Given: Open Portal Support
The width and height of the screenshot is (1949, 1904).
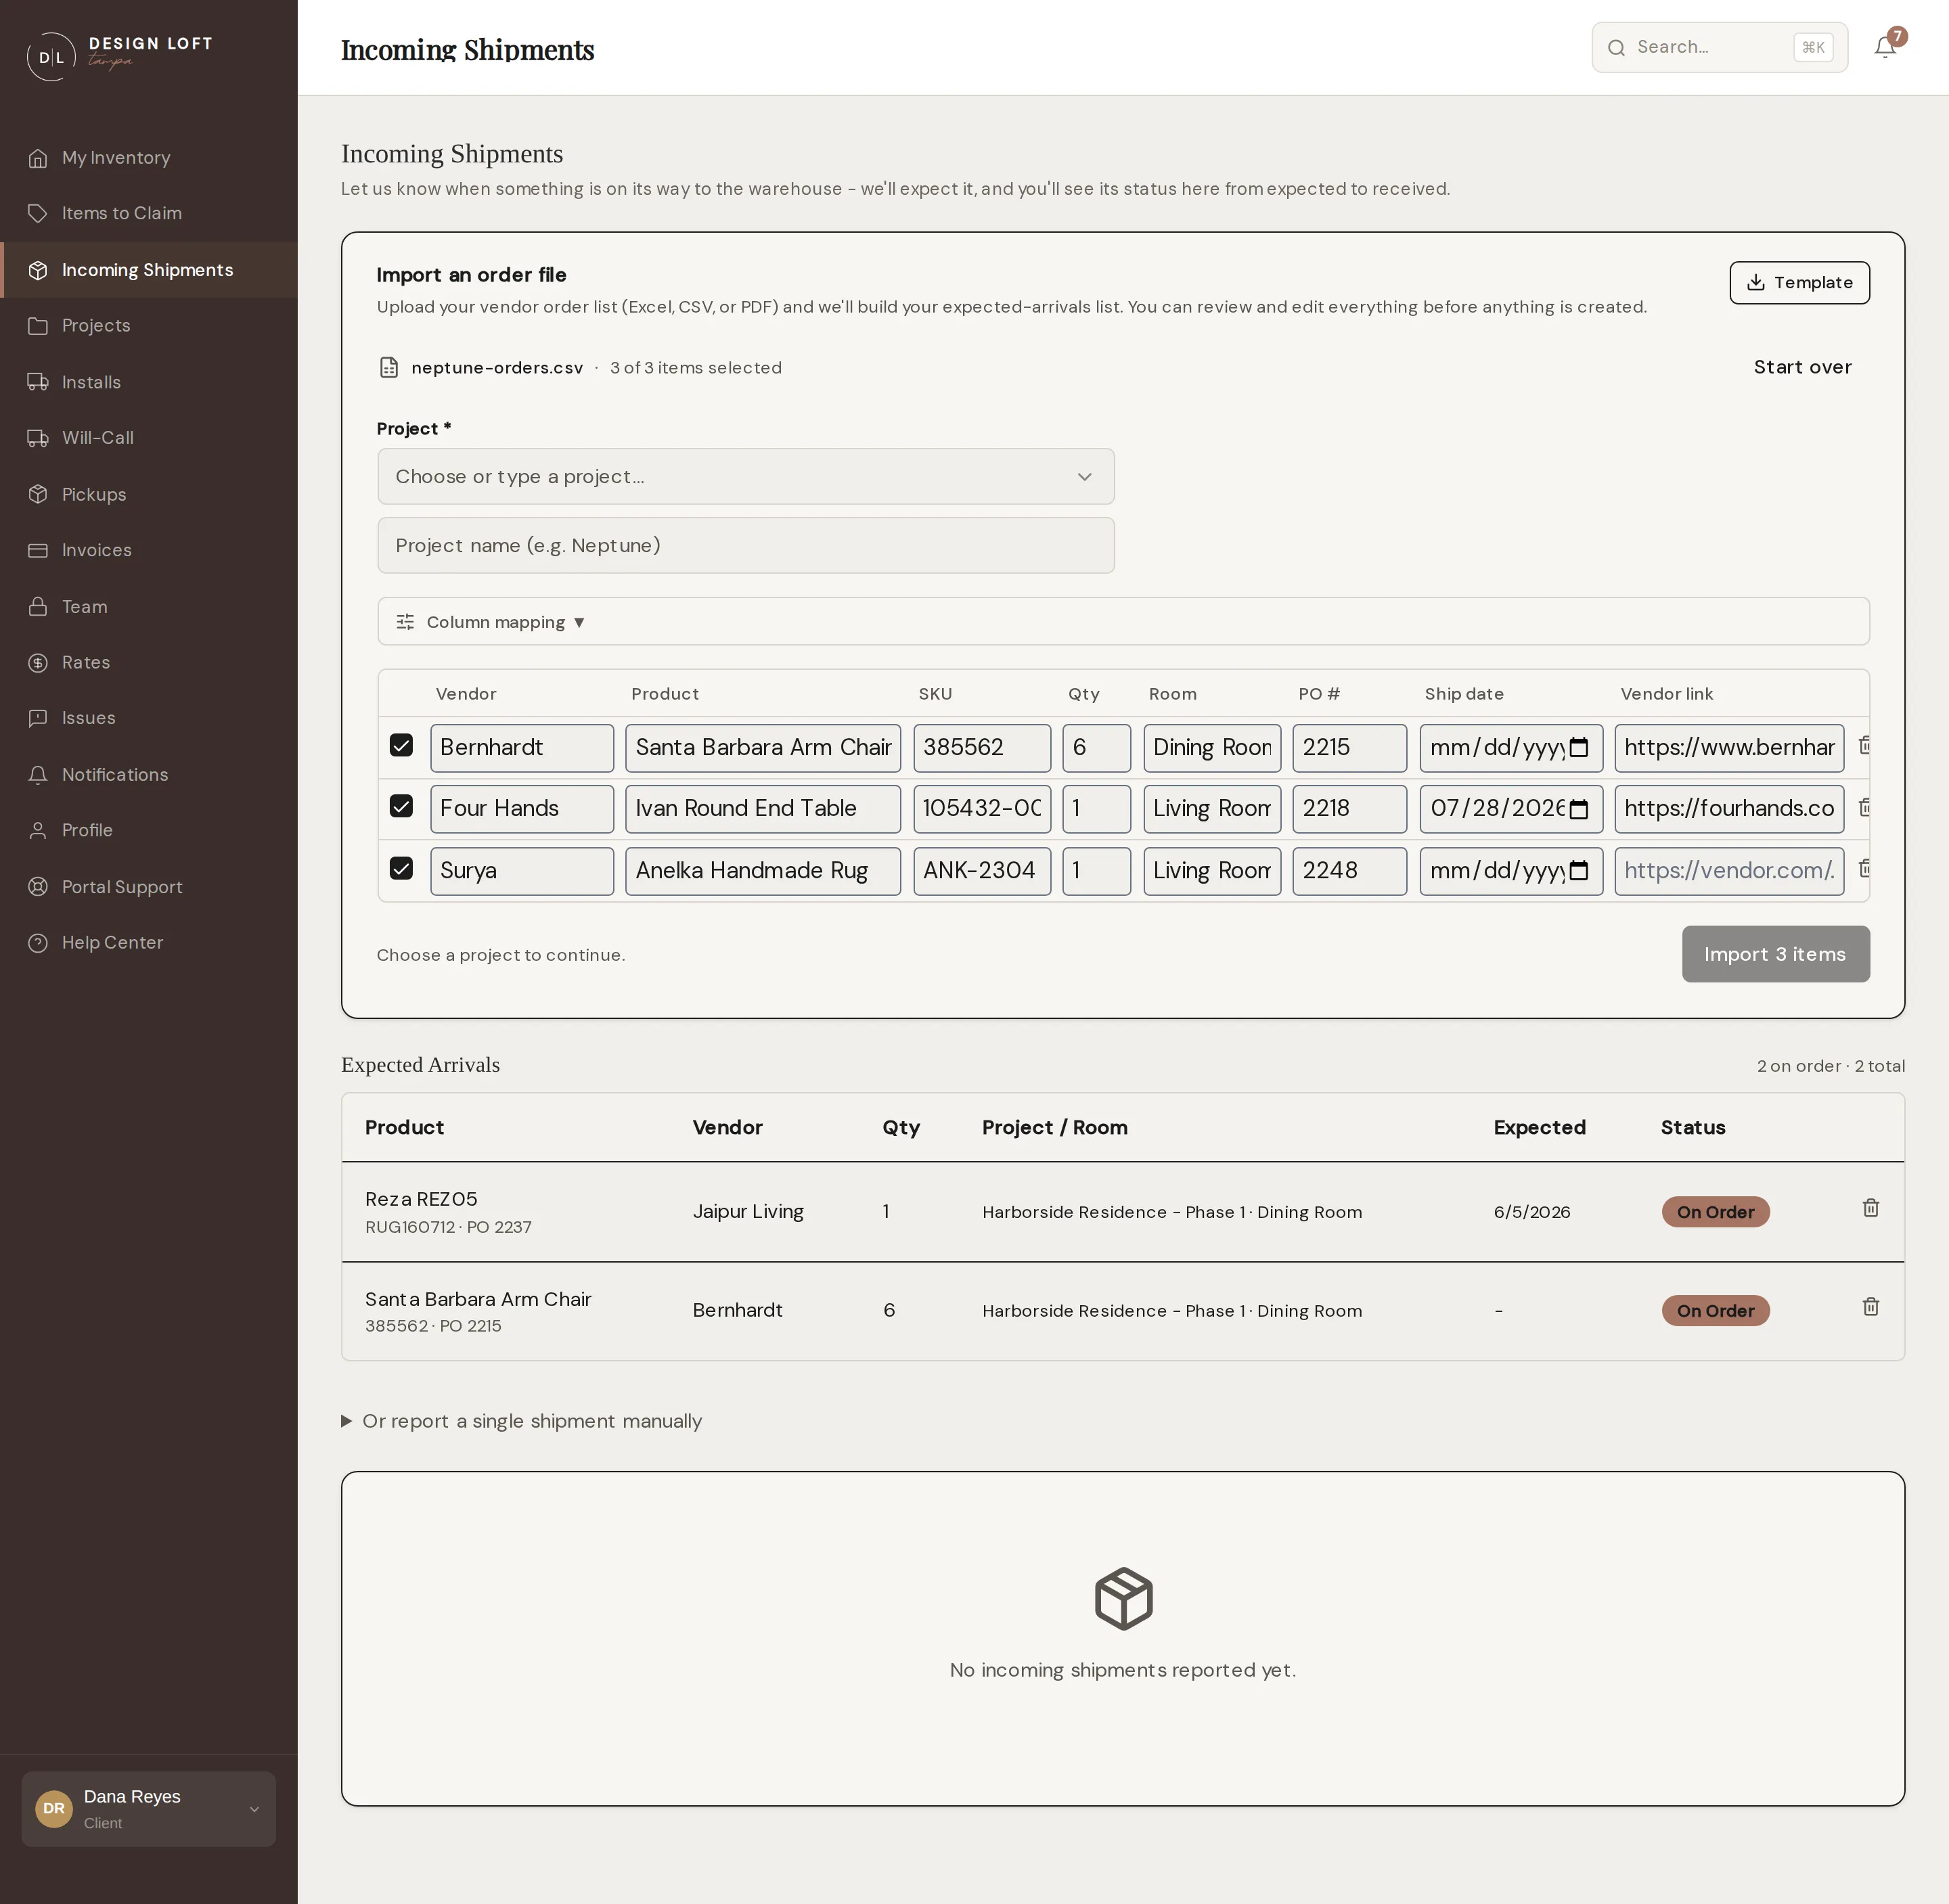Looking at the screenshot, I should [x=149, y=887].
